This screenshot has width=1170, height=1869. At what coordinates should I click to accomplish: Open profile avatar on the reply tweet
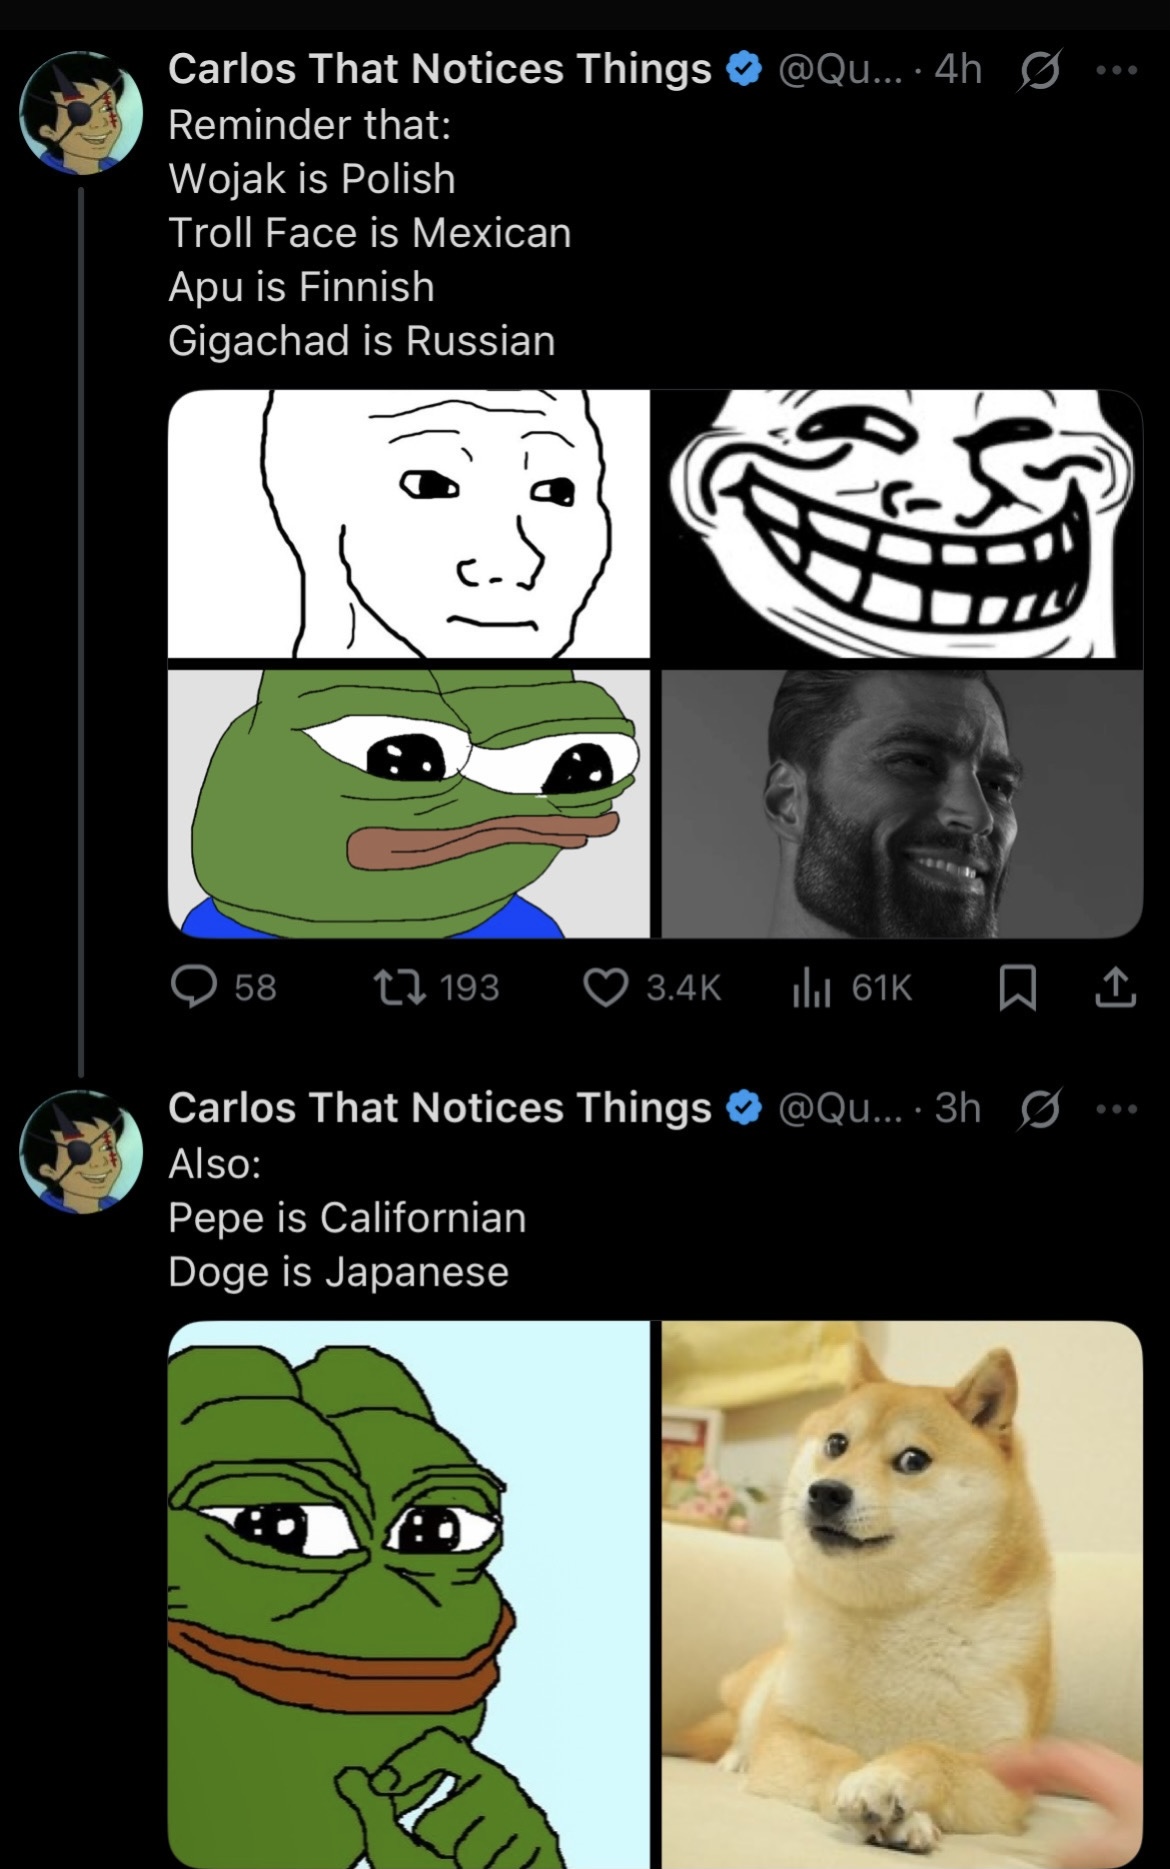point(82,1151)
